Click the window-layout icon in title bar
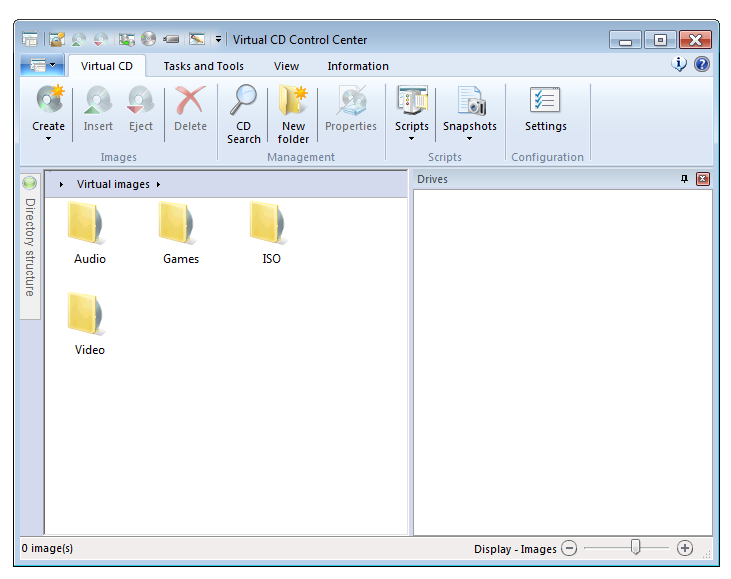The height and width of the screenshot is (579, 731). point(30,40)
